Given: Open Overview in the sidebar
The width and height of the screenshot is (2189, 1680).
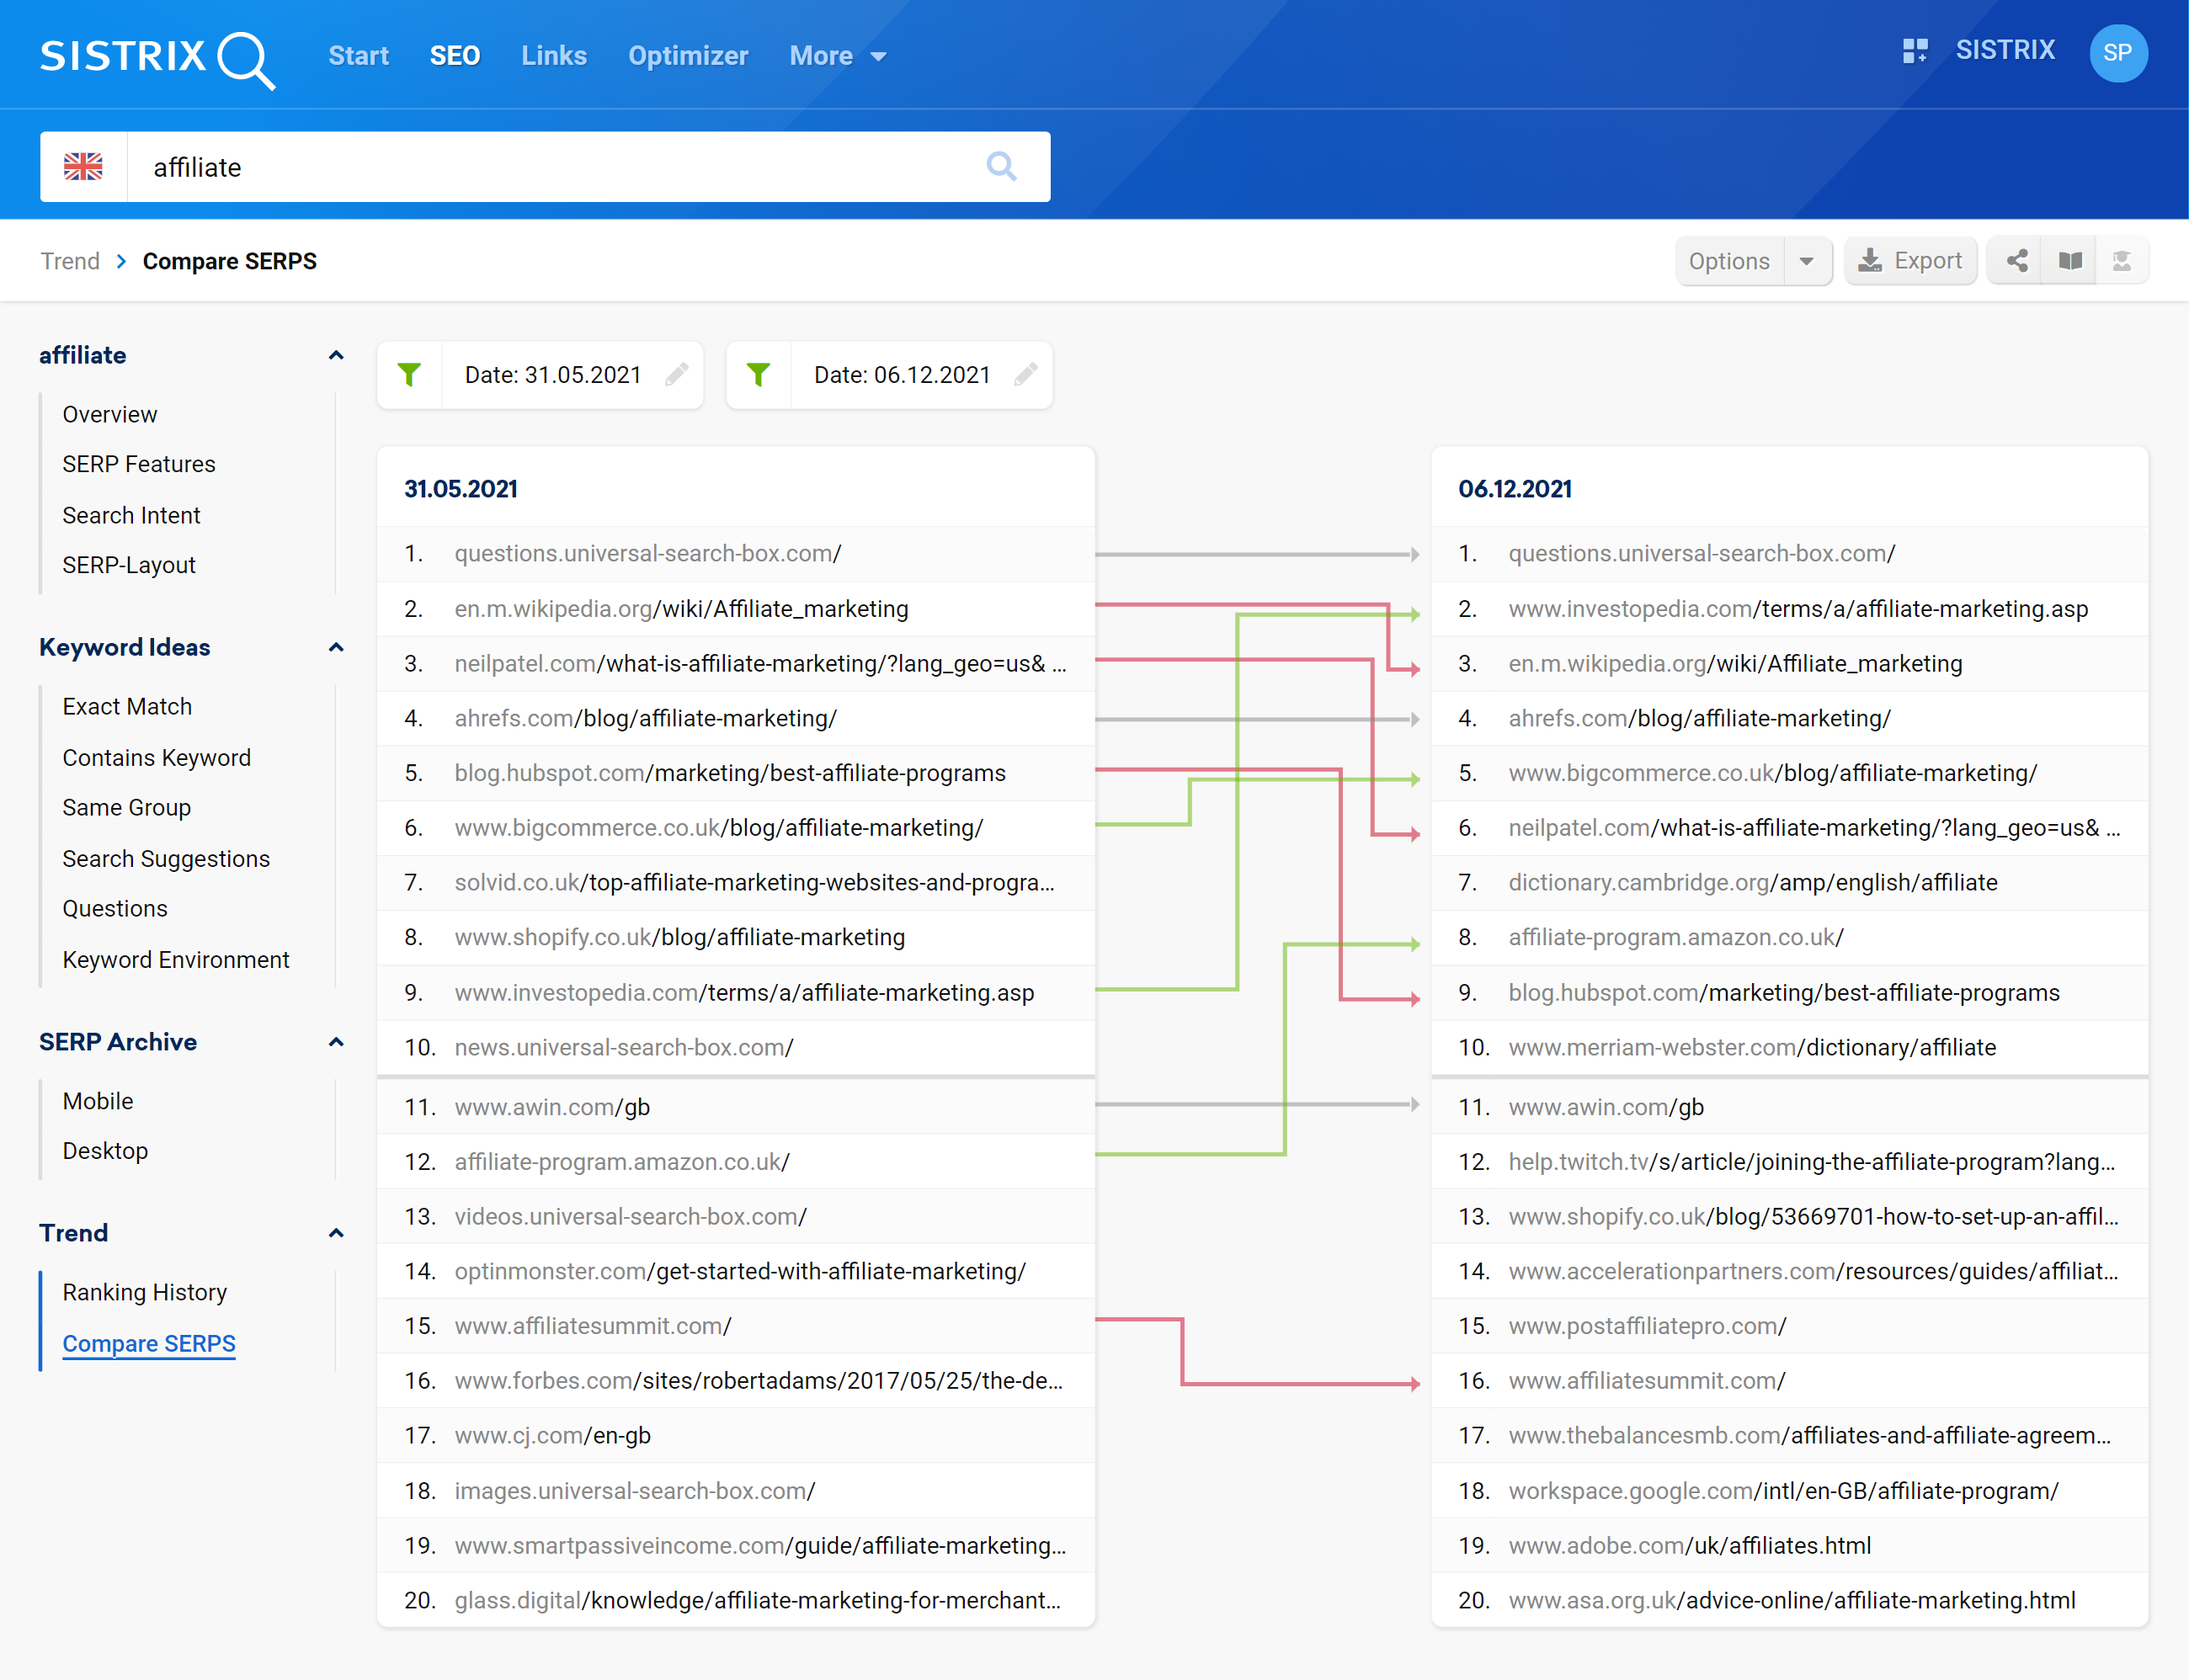Looking at the screenshot, I should click(110, 414).
